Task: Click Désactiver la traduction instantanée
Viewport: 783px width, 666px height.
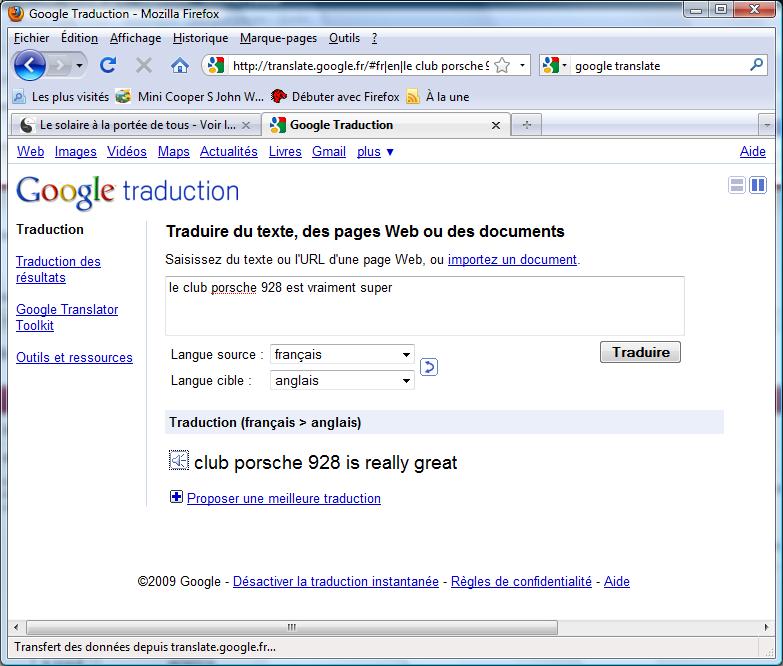Action: (336, 582)
